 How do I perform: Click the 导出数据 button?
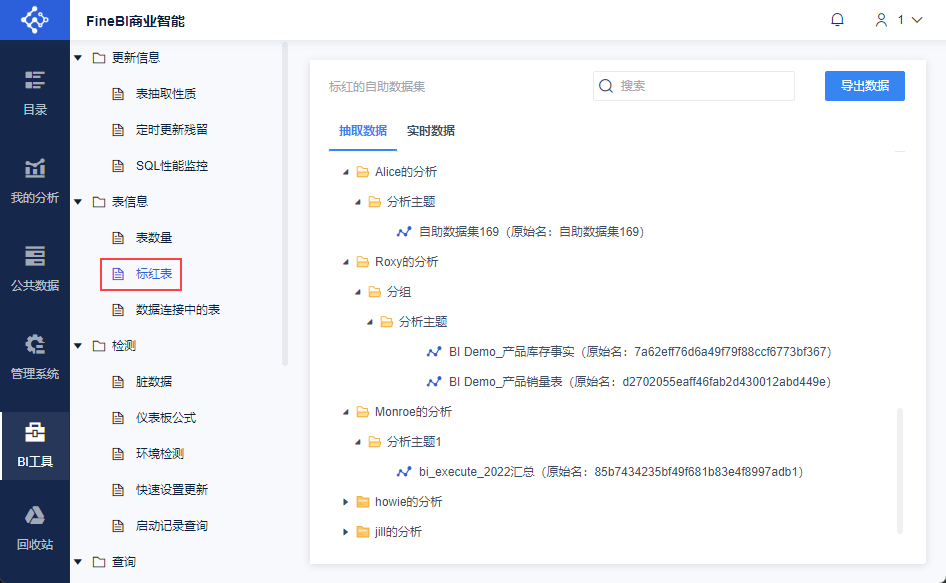click(865, 86)
